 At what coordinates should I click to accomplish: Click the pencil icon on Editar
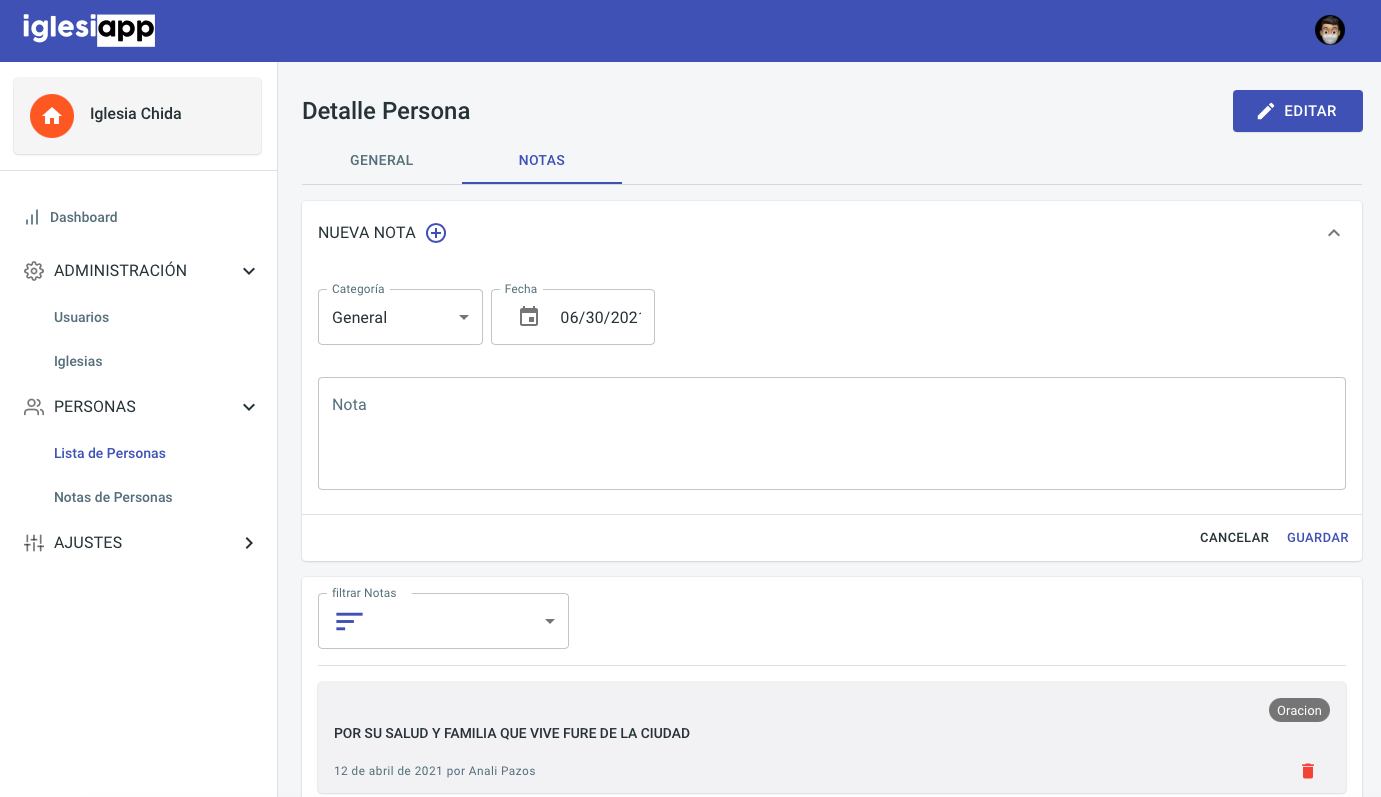pyautogui.click(x=1266, y=111)
